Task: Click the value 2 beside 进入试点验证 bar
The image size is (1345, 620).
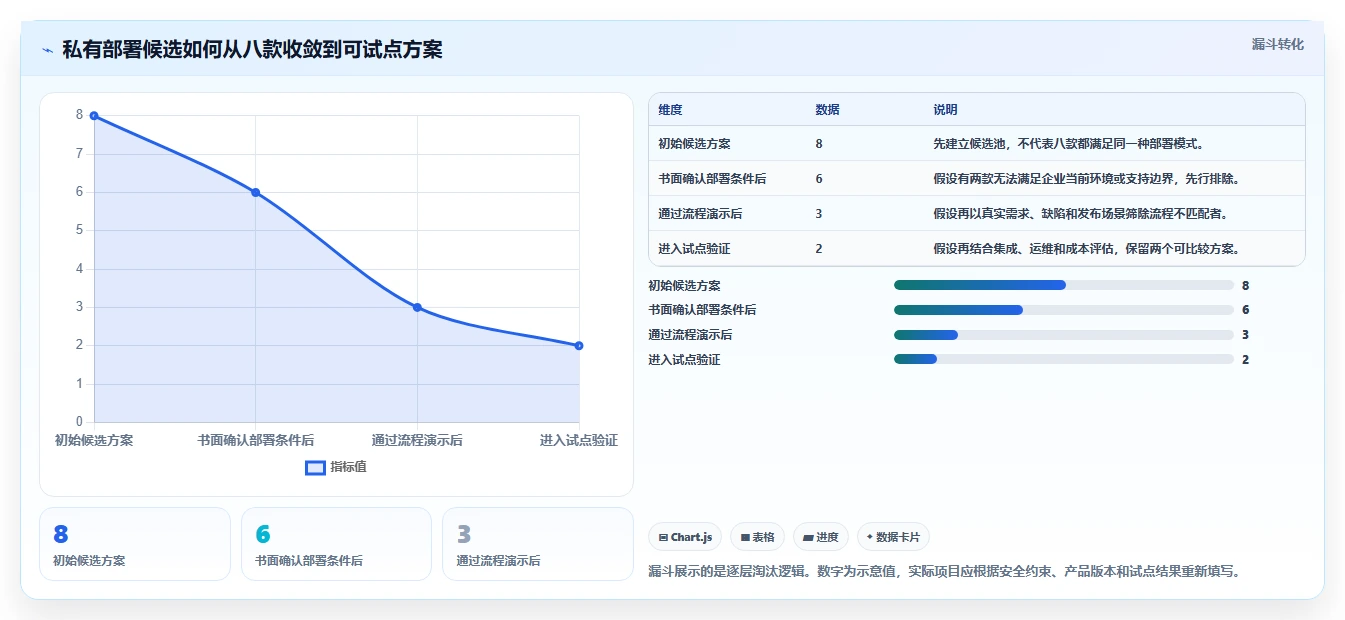Action: pyautogui.click(x=1245, y=359)
